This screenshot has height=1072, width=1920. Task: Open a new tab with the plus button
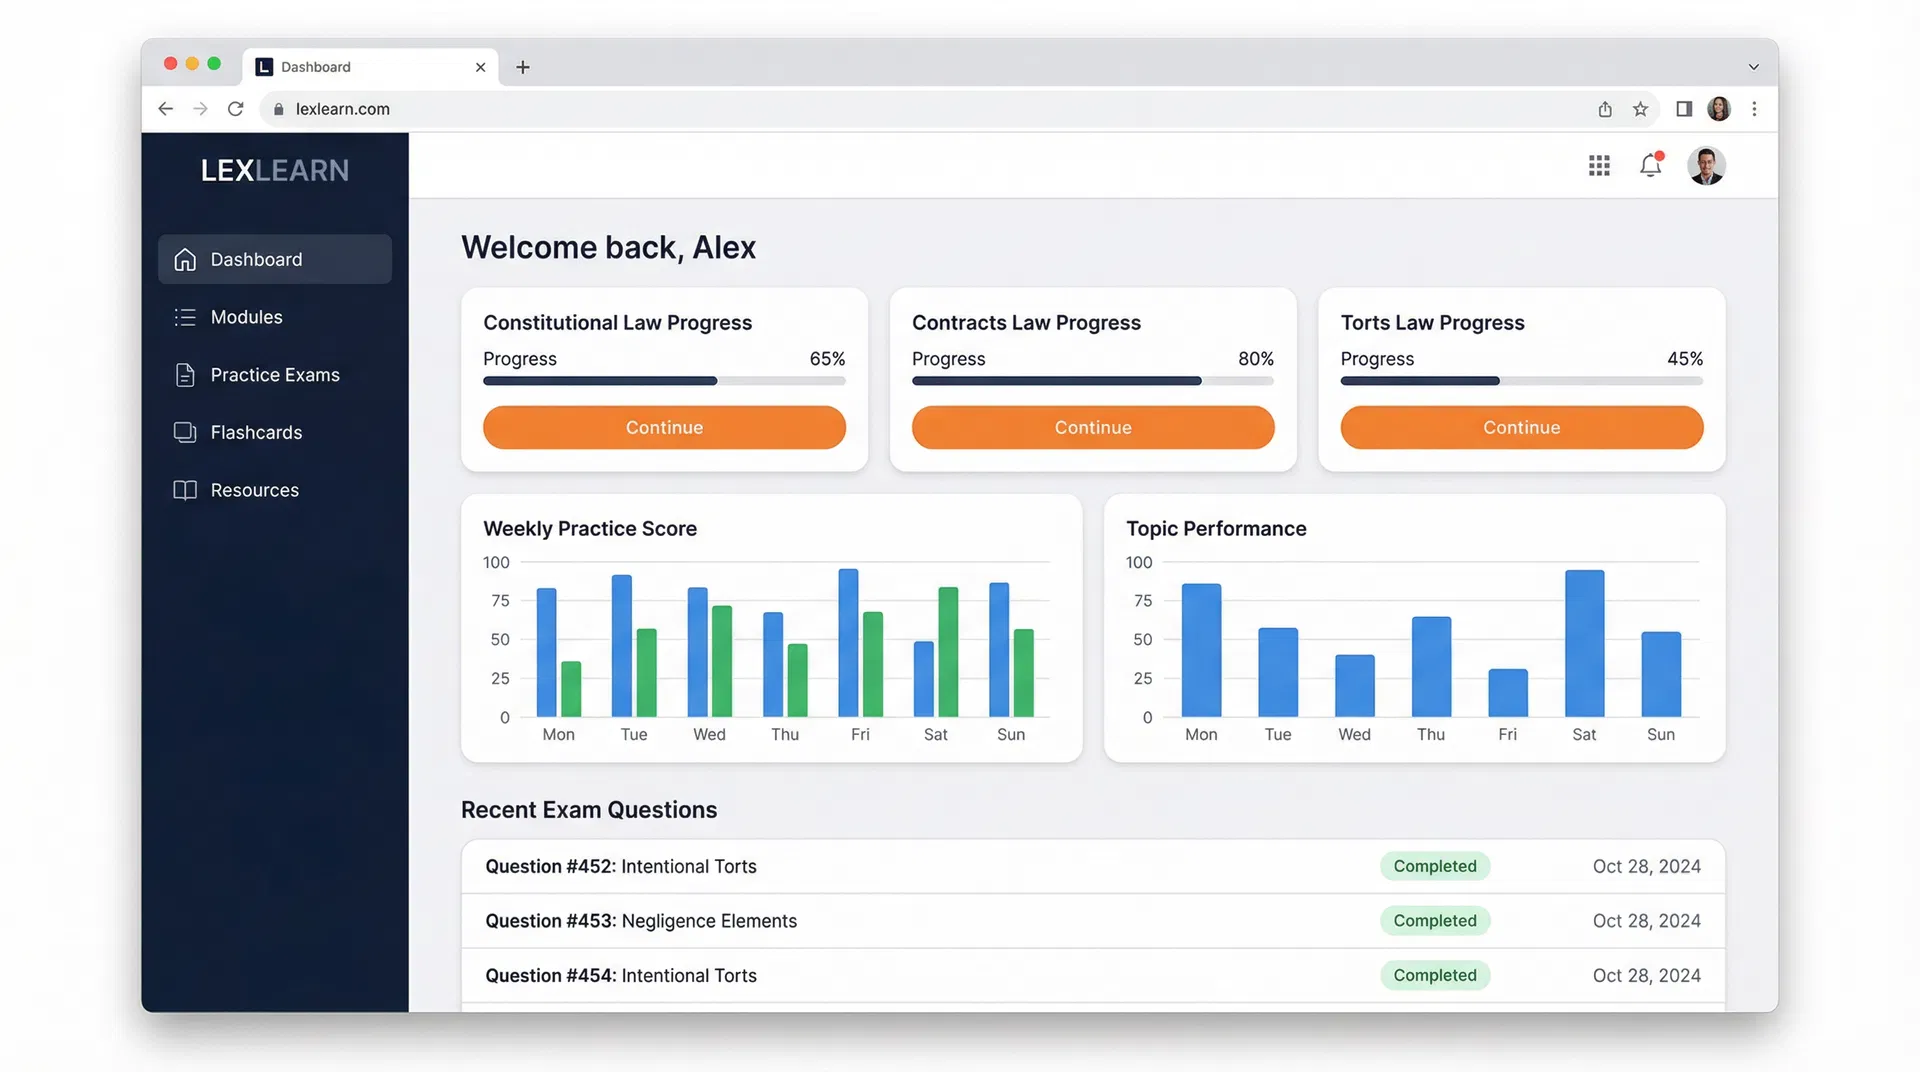[522, 67]
